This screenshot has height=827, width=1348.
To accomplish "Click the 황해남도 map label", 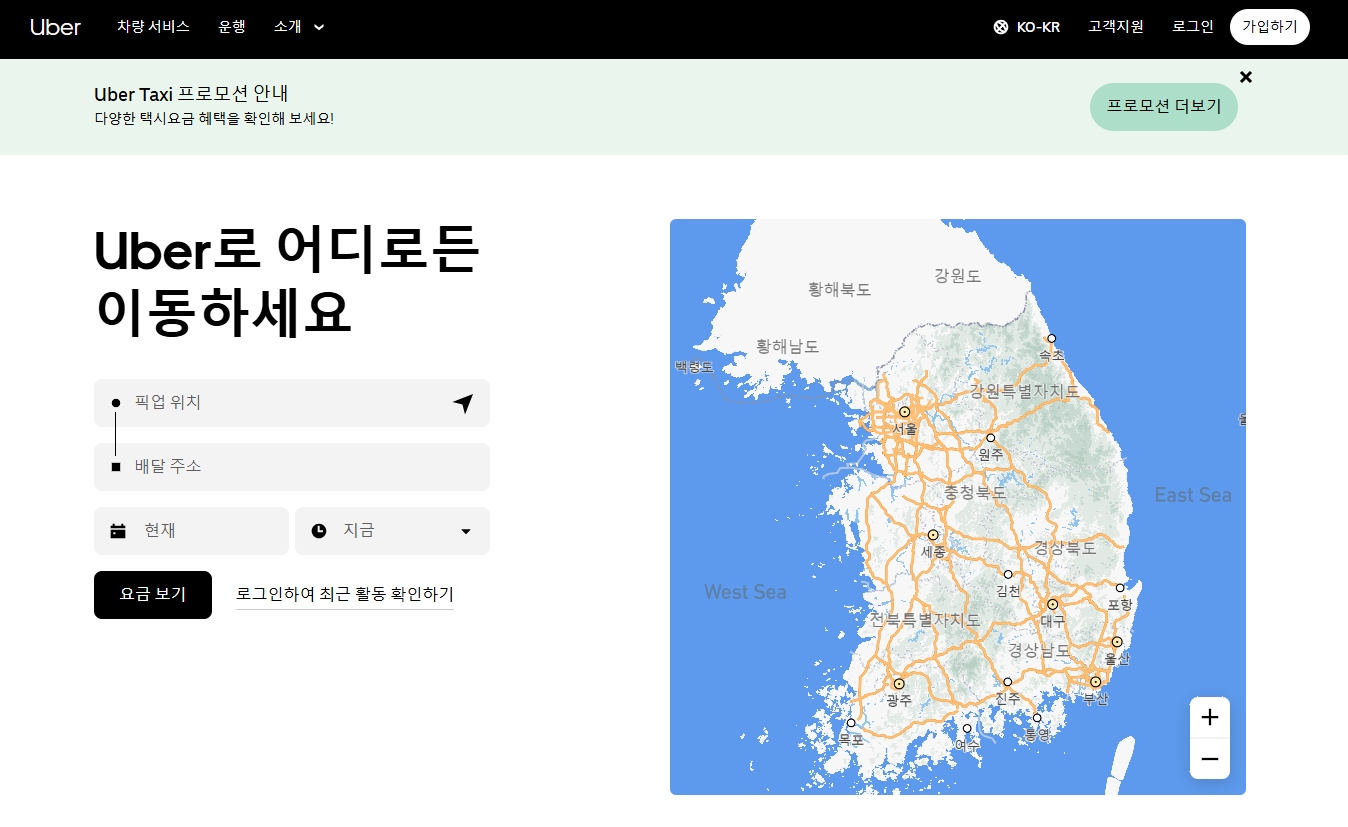I will tap(788, 346).
